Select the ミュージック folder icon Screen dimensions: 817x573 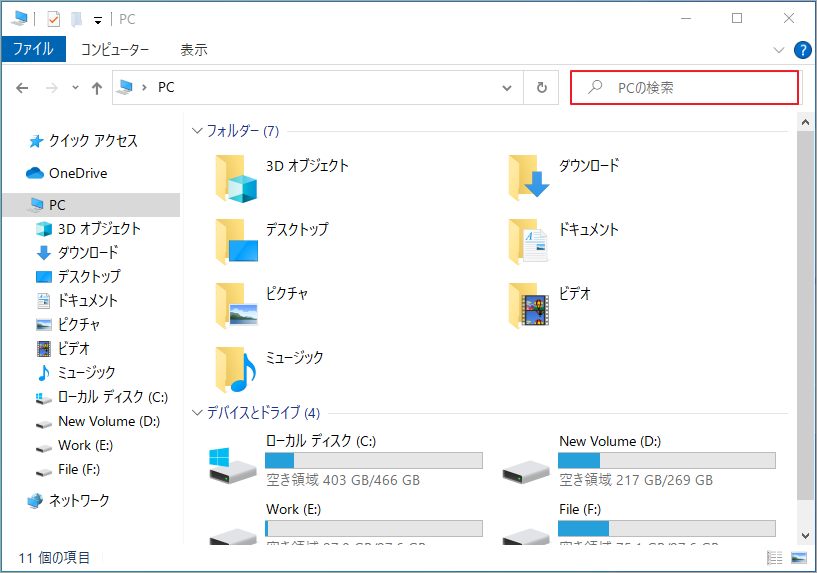(236, 369)
